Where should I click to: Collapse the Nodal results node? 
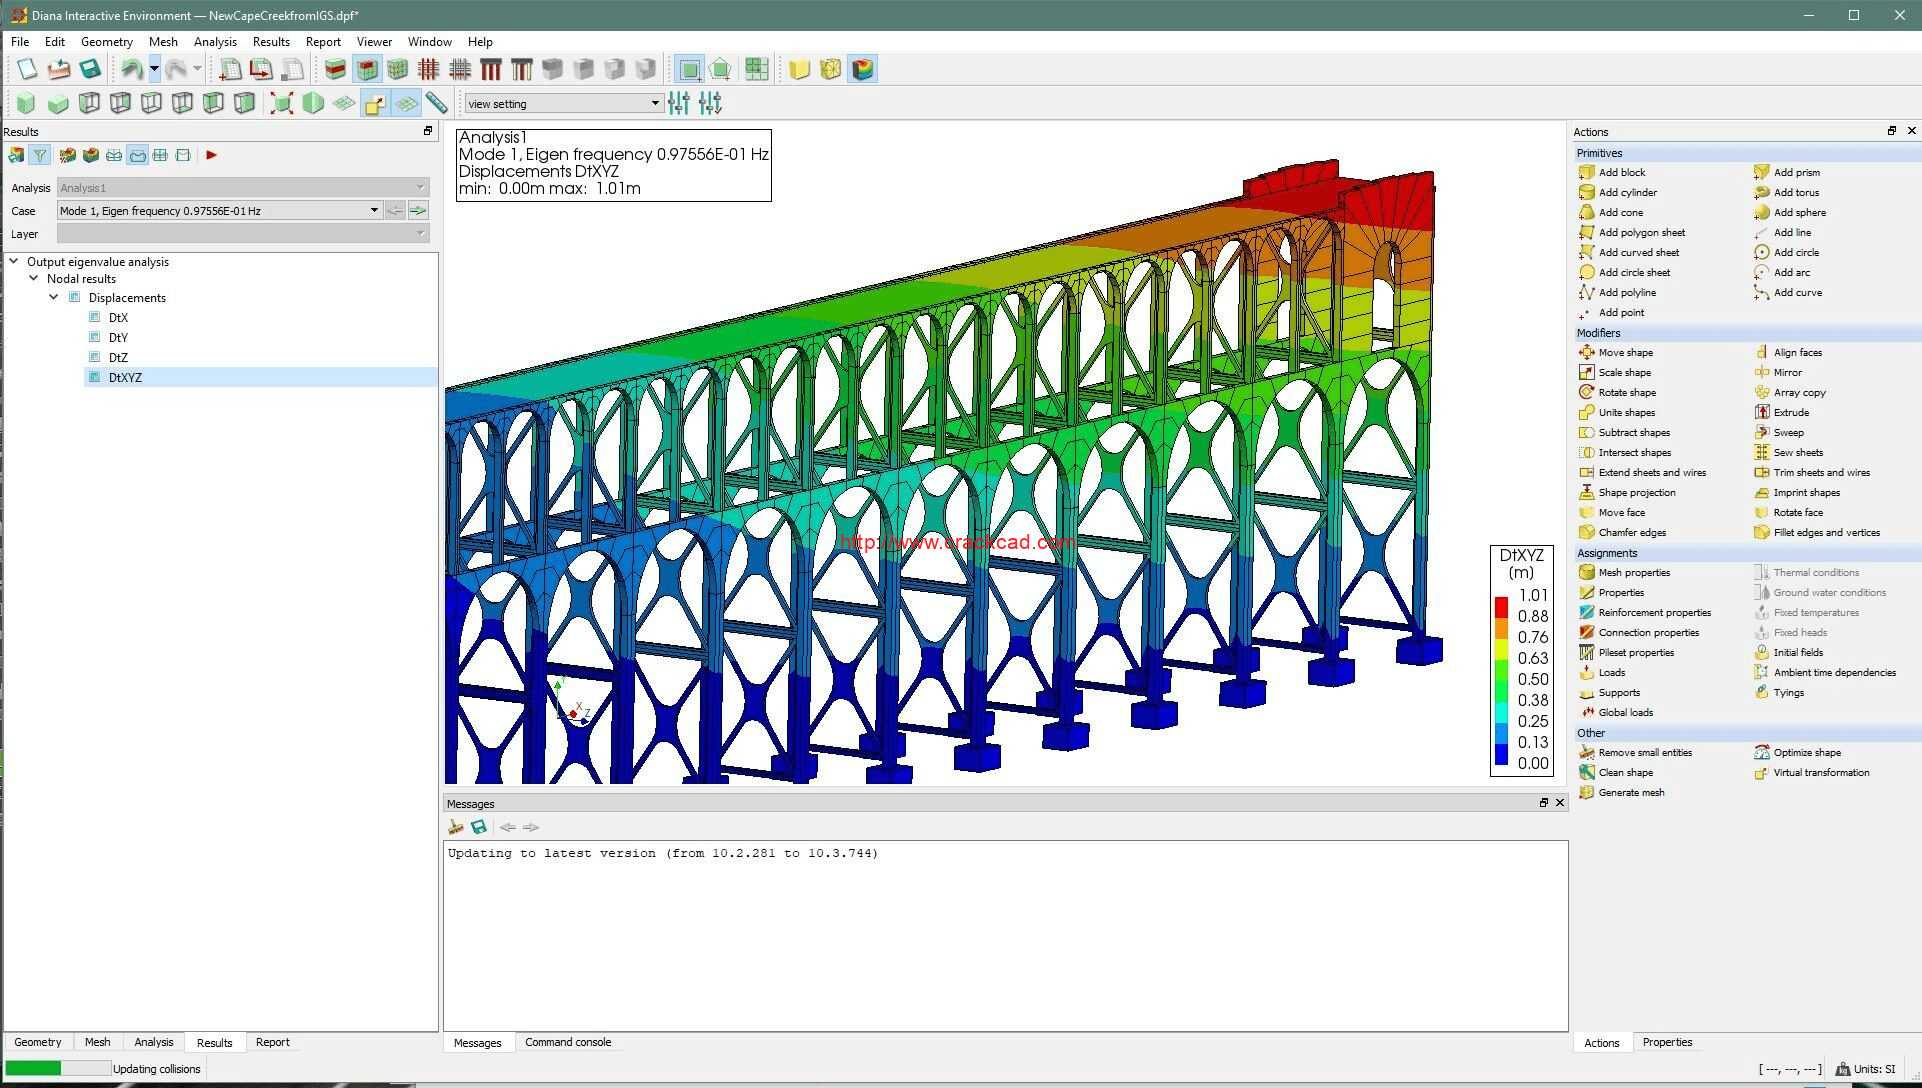click(33, 278)
